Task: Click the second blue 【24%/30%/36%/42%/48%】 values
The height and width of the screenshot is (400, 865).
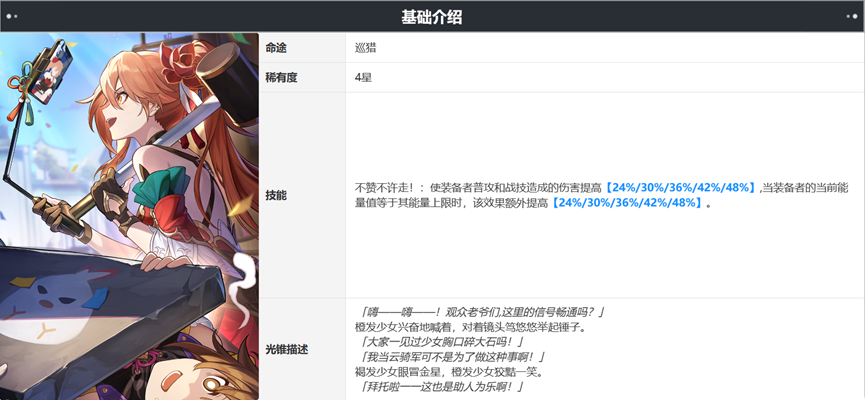Action: click(x=627, y=203)
